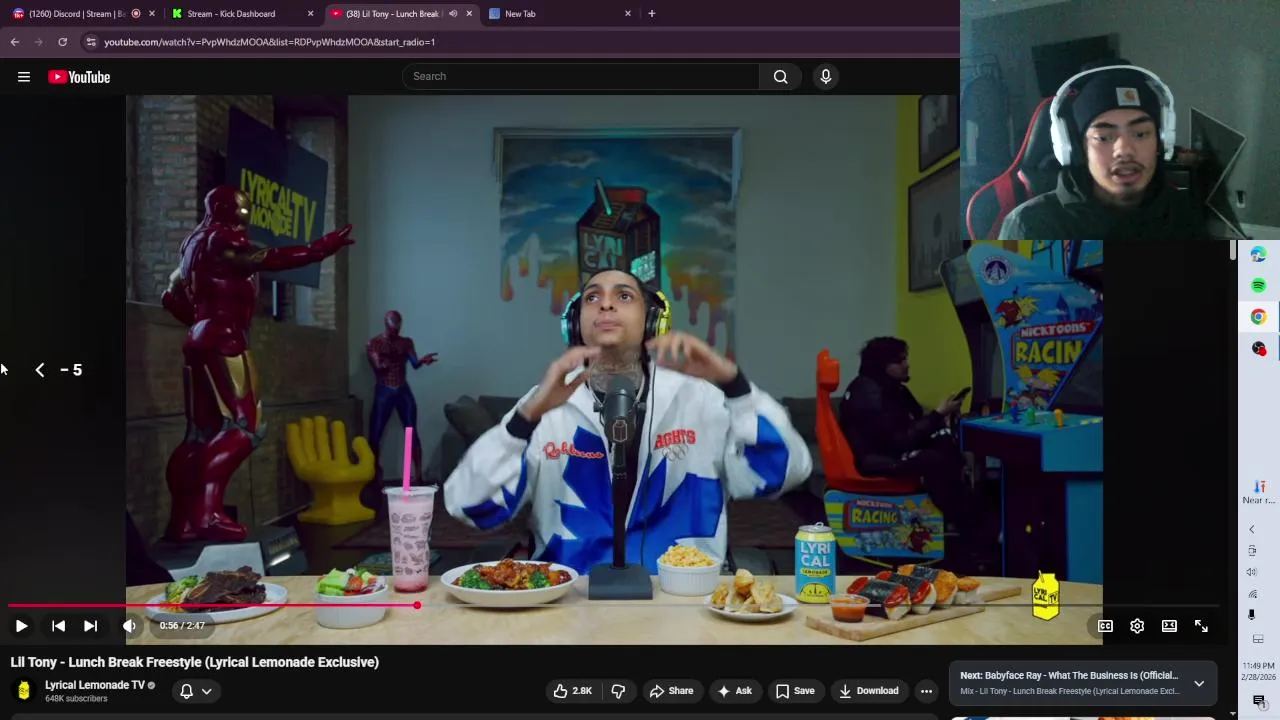Open the Meet Now tray icon
Image resolution: width=1280 pixels, height=720 pixels.
1252,551
